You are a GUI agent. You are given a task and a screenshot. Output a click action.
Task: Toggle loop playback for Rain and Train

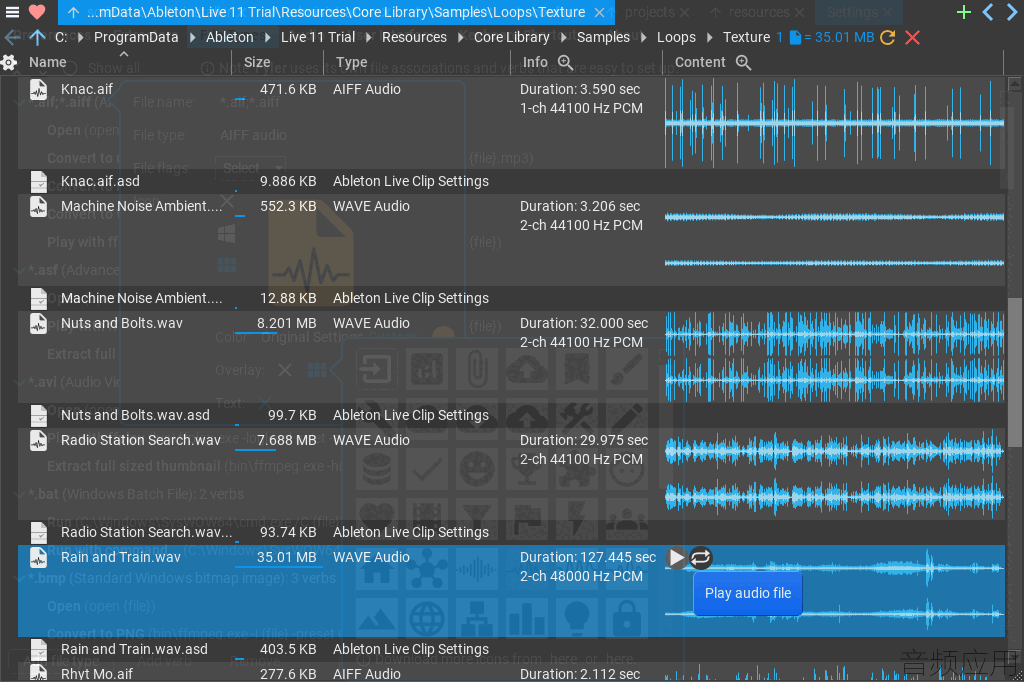pos(701,557)
